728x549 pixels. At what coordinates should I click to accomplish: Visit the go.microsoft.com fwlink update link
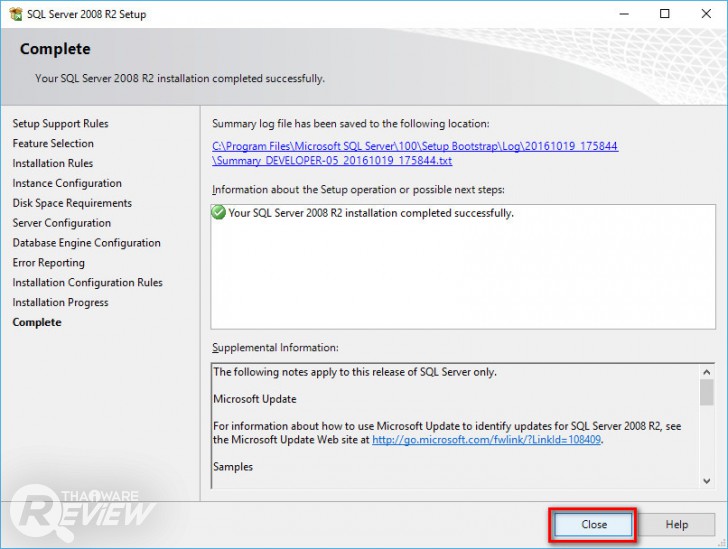click(x=486, y=439)
